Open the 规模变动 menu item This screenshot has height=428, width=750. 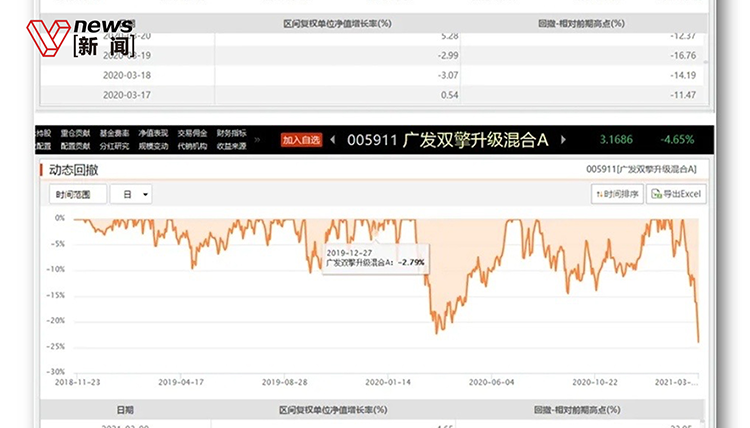pyautogui.click(x=153, y=146)
